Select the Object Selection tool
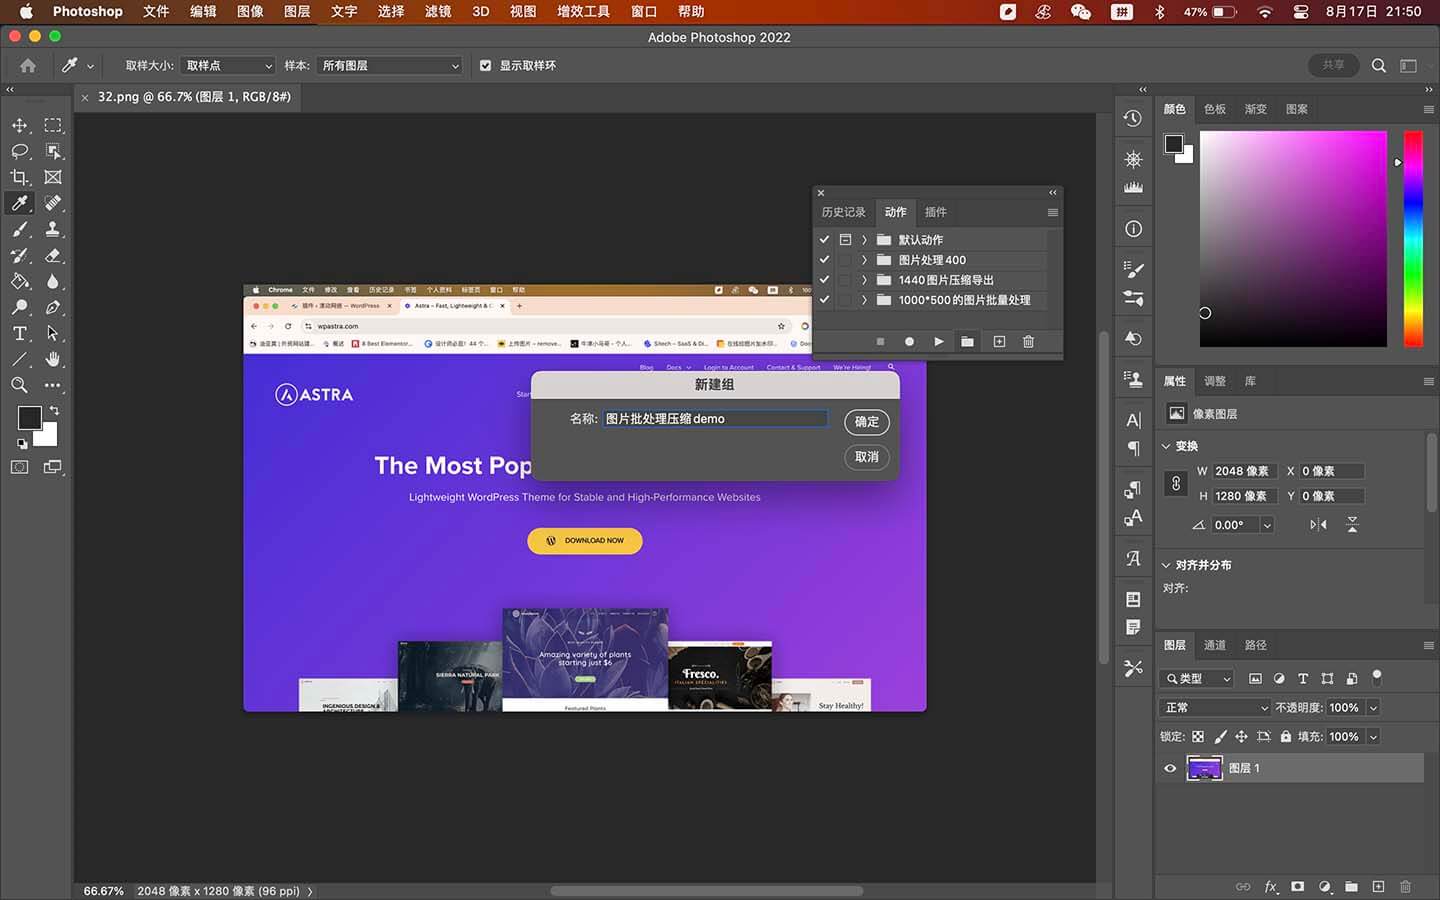1440x900 pixels. (x=53, y=151)
